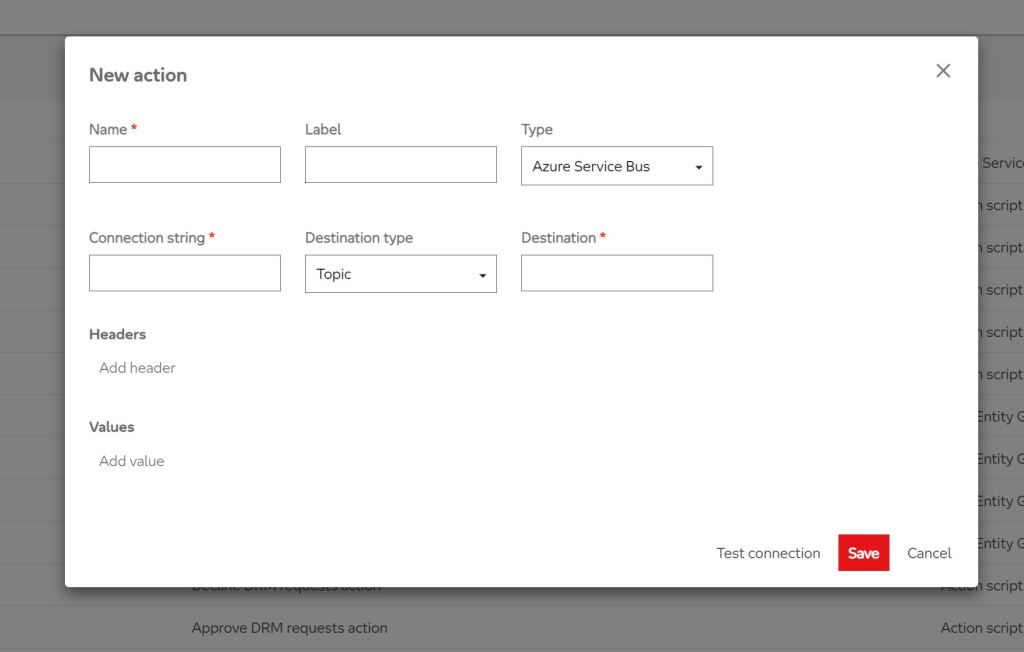Click the New action dialog title
Viewport: 1024px width, 652px height.
coord(138,75)
